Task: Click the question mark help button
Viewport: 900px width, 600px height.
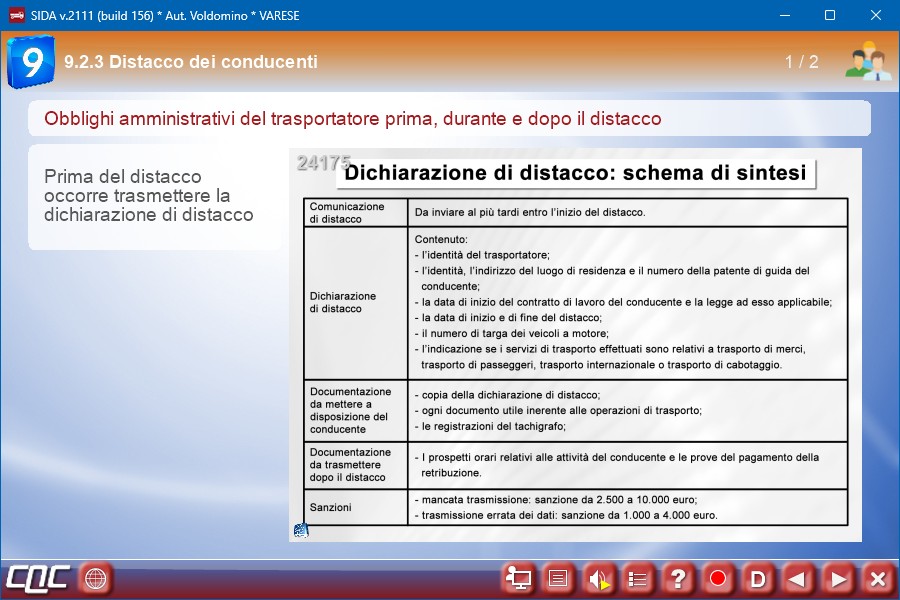Action: 678,578
